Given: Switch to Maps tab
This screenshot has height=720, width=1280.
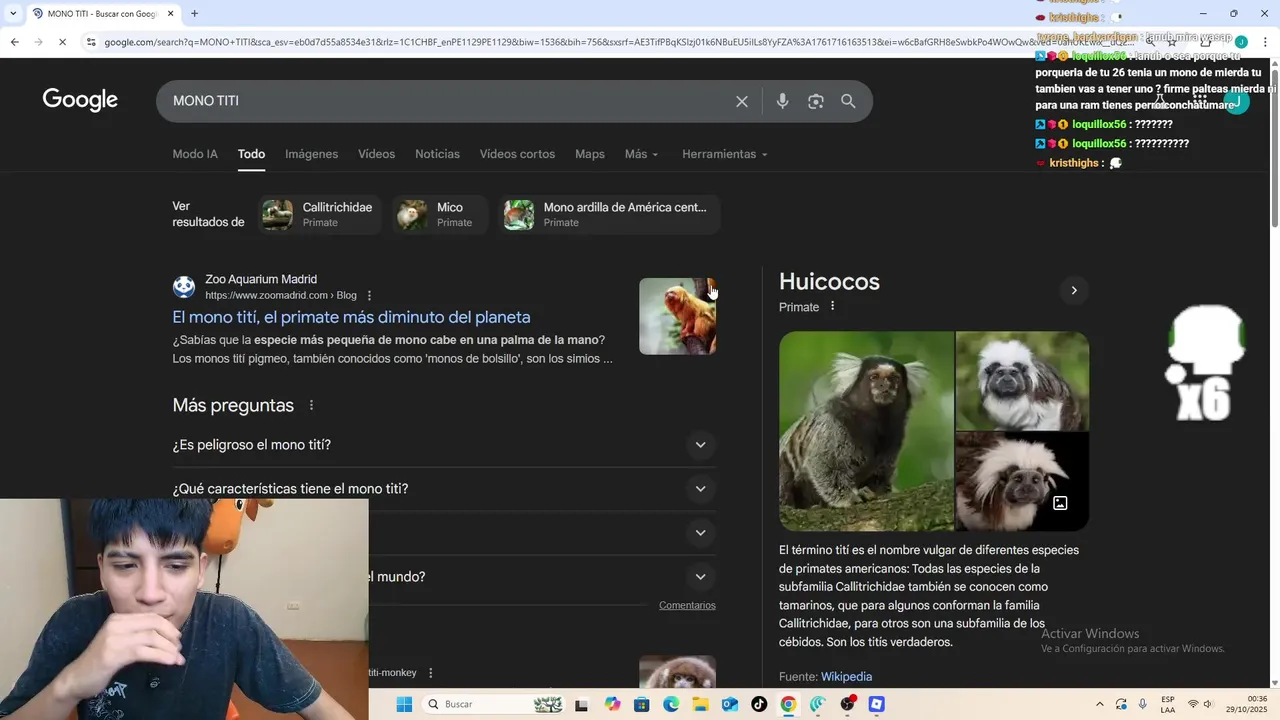Looking at the screenshot, I should tap(590, 154).
